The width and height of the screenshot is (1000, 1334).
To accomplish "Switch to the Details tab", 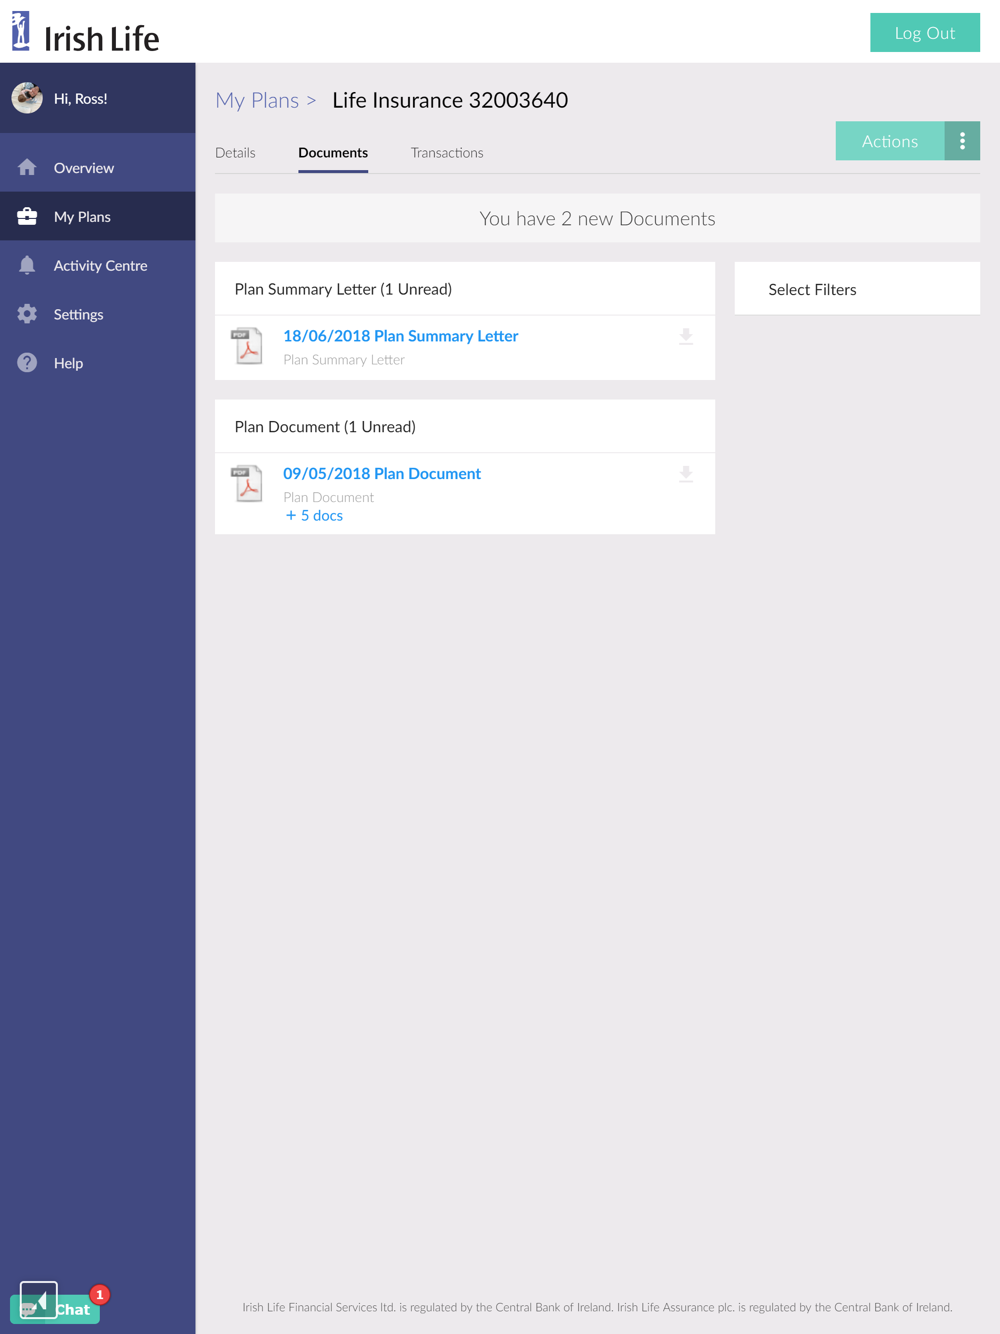I will pos(235,153).
